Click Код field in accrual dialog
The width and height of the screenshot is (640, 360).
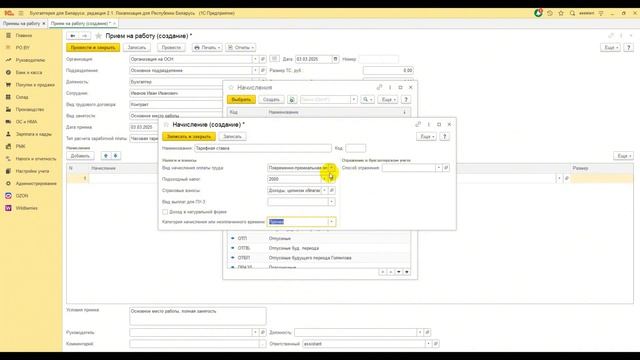click(x=356, y=148)
